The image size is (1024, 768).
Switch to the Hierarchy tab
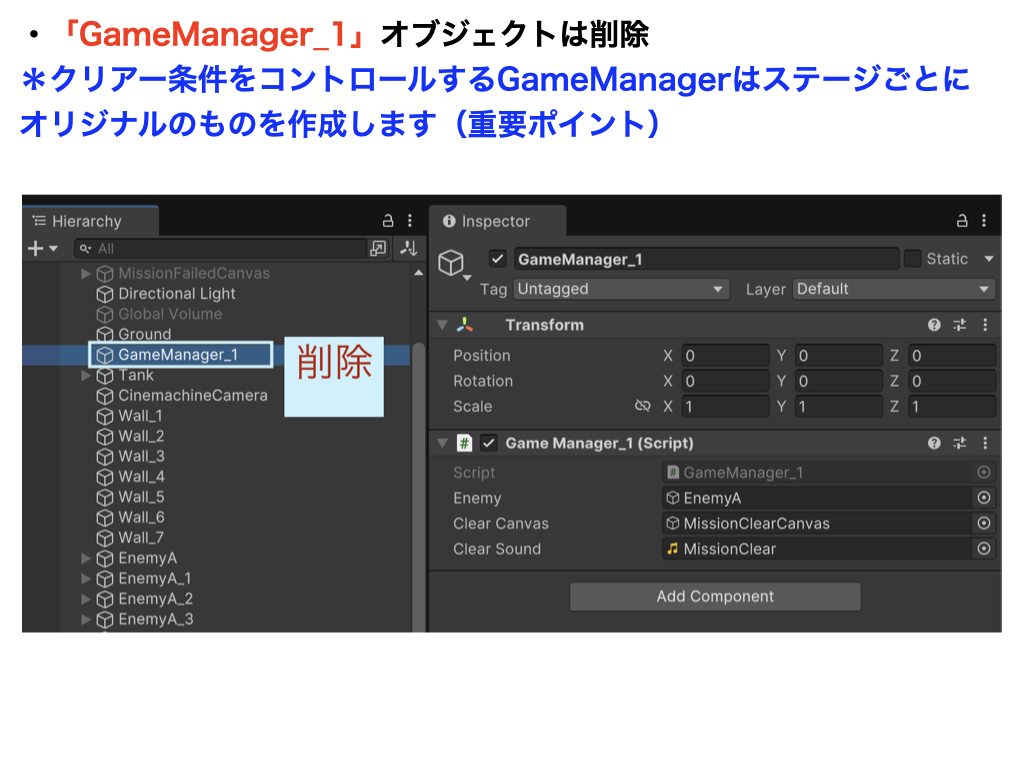[x=86, y=221]
